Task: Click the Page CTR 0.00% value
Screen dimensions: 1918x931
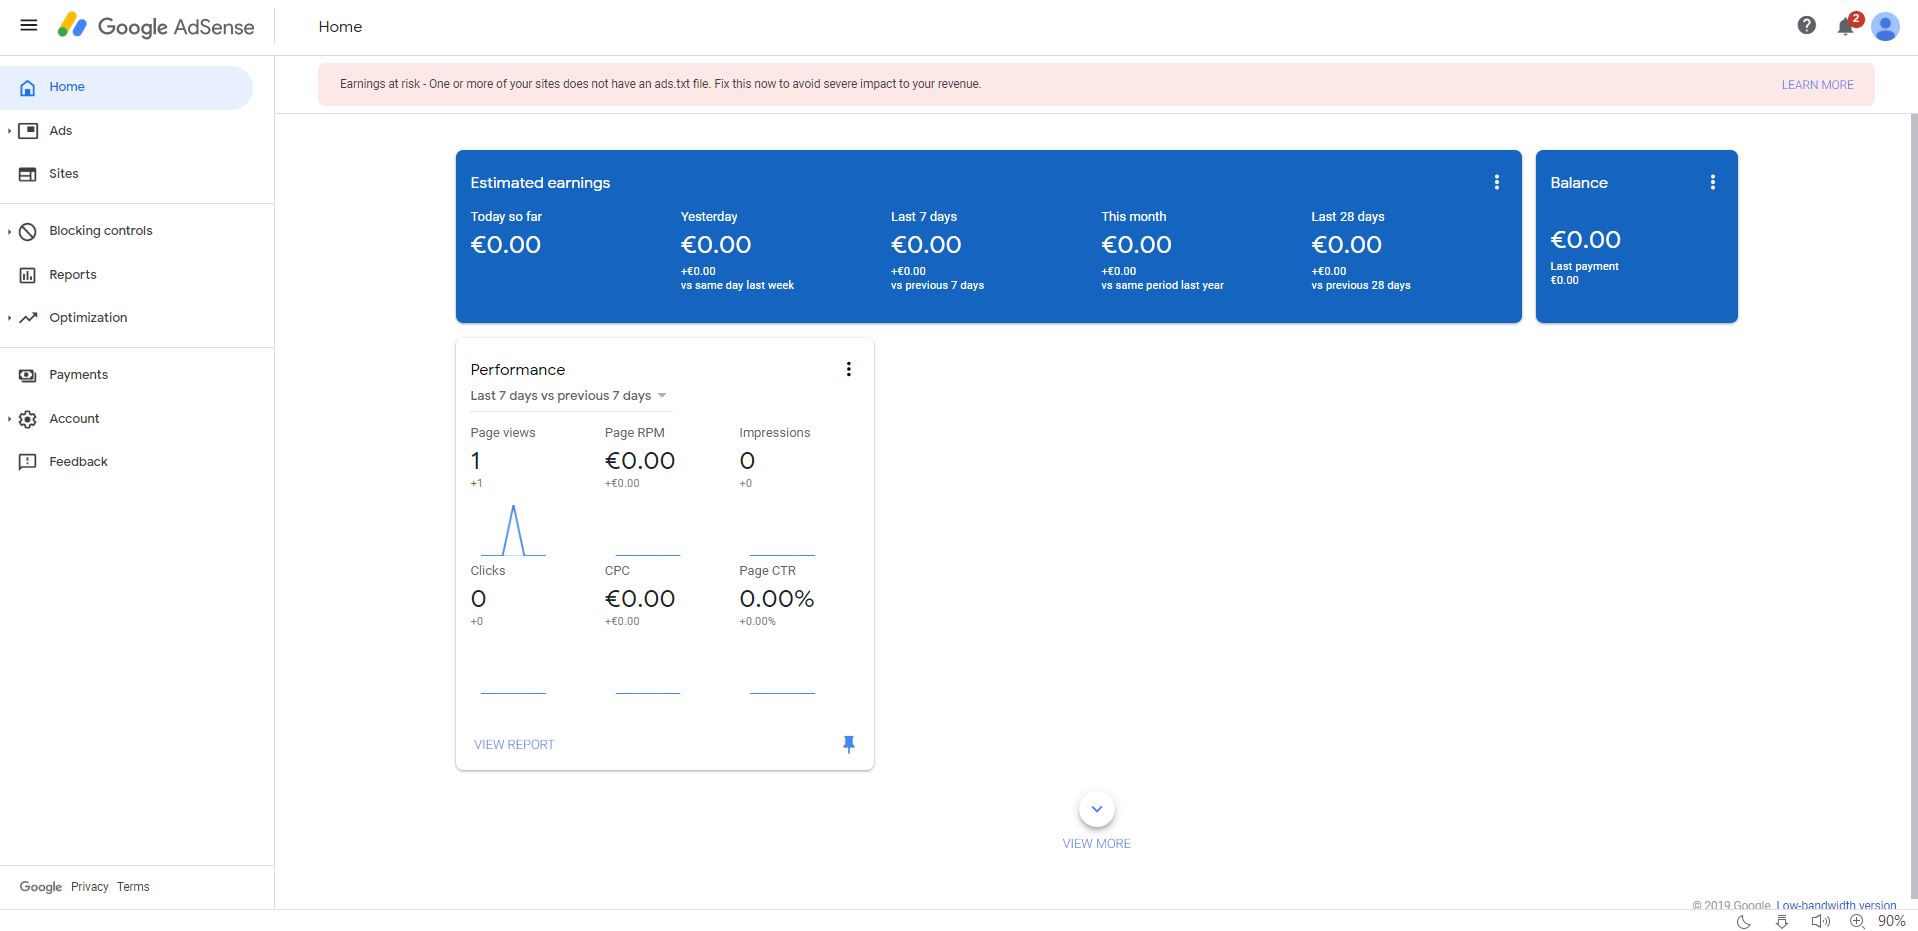Action: click(x=776, y=599)
